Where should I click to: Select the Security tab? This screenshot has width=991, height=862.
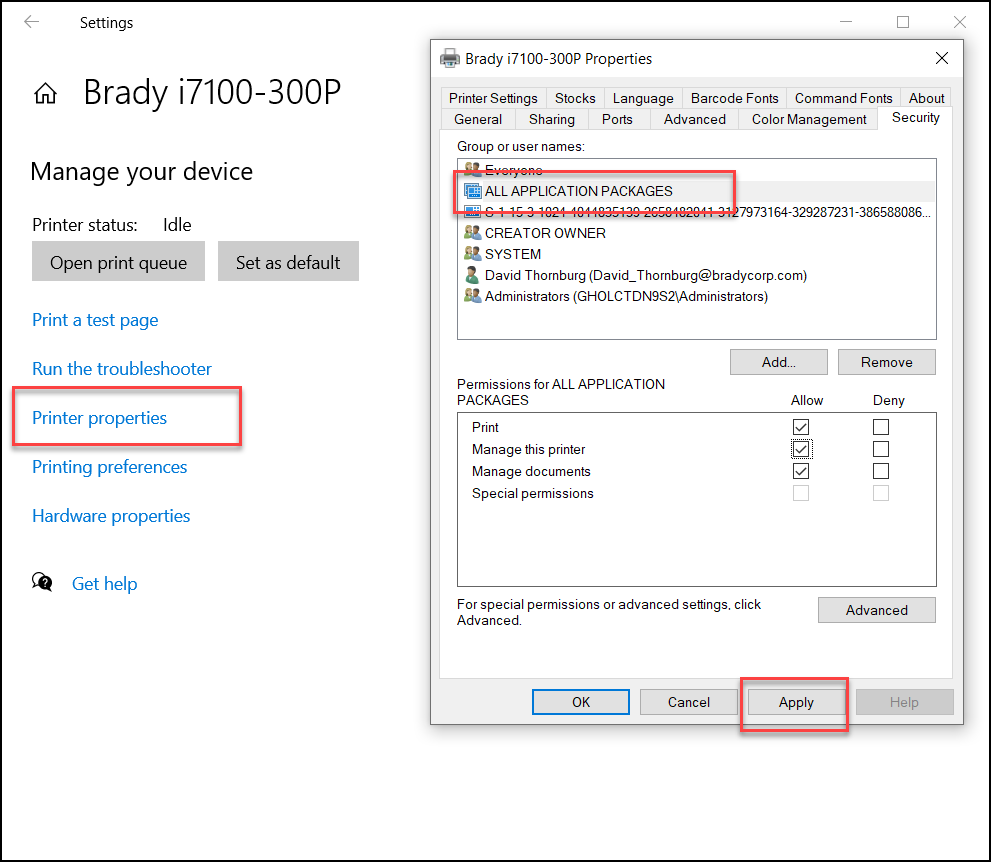[915, 118]
